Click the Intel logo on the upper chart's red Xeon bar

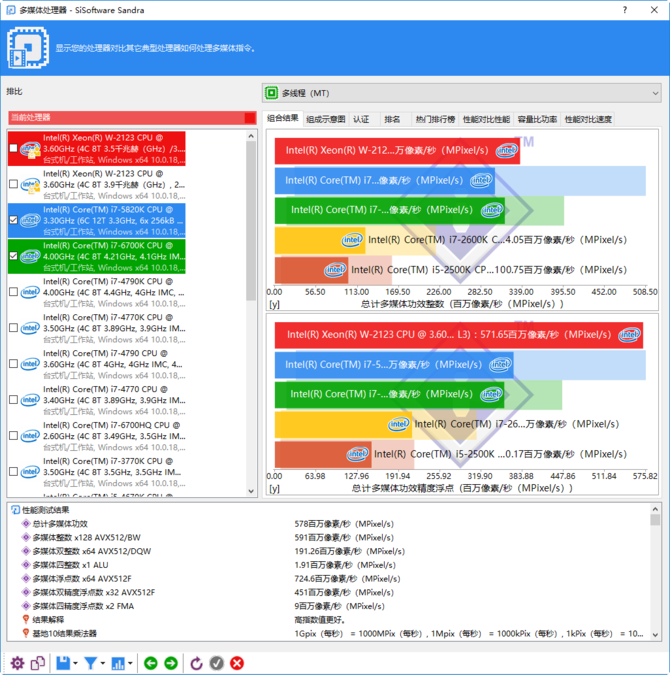[x=506, y=151]
